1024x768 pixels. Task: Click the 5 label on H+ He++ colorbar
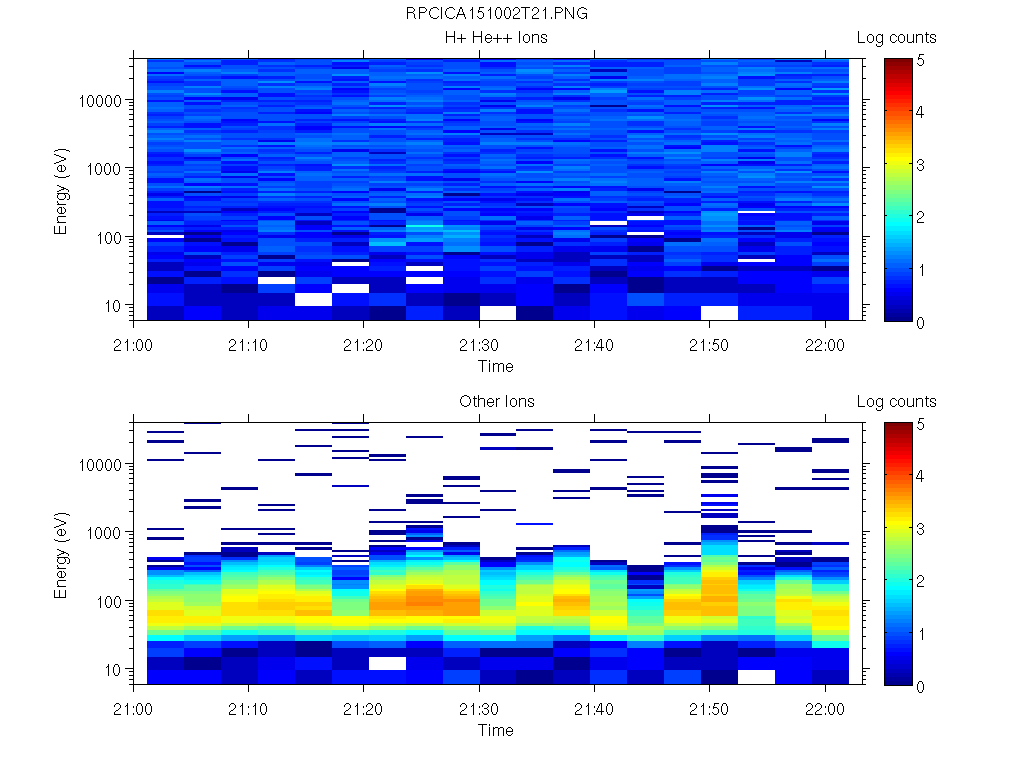tap(921, 61)
